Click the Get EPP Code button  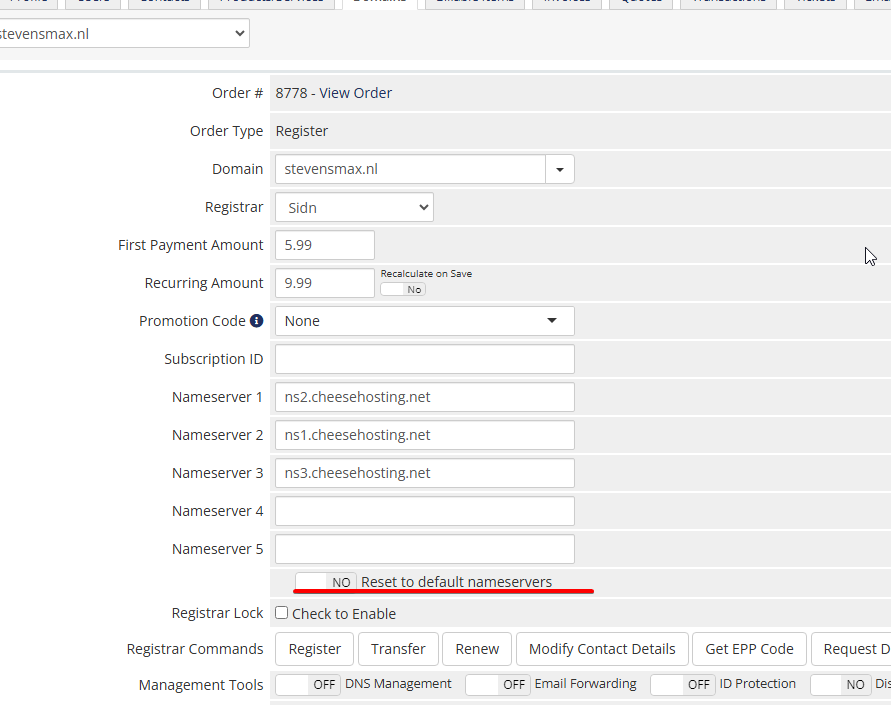749,649
